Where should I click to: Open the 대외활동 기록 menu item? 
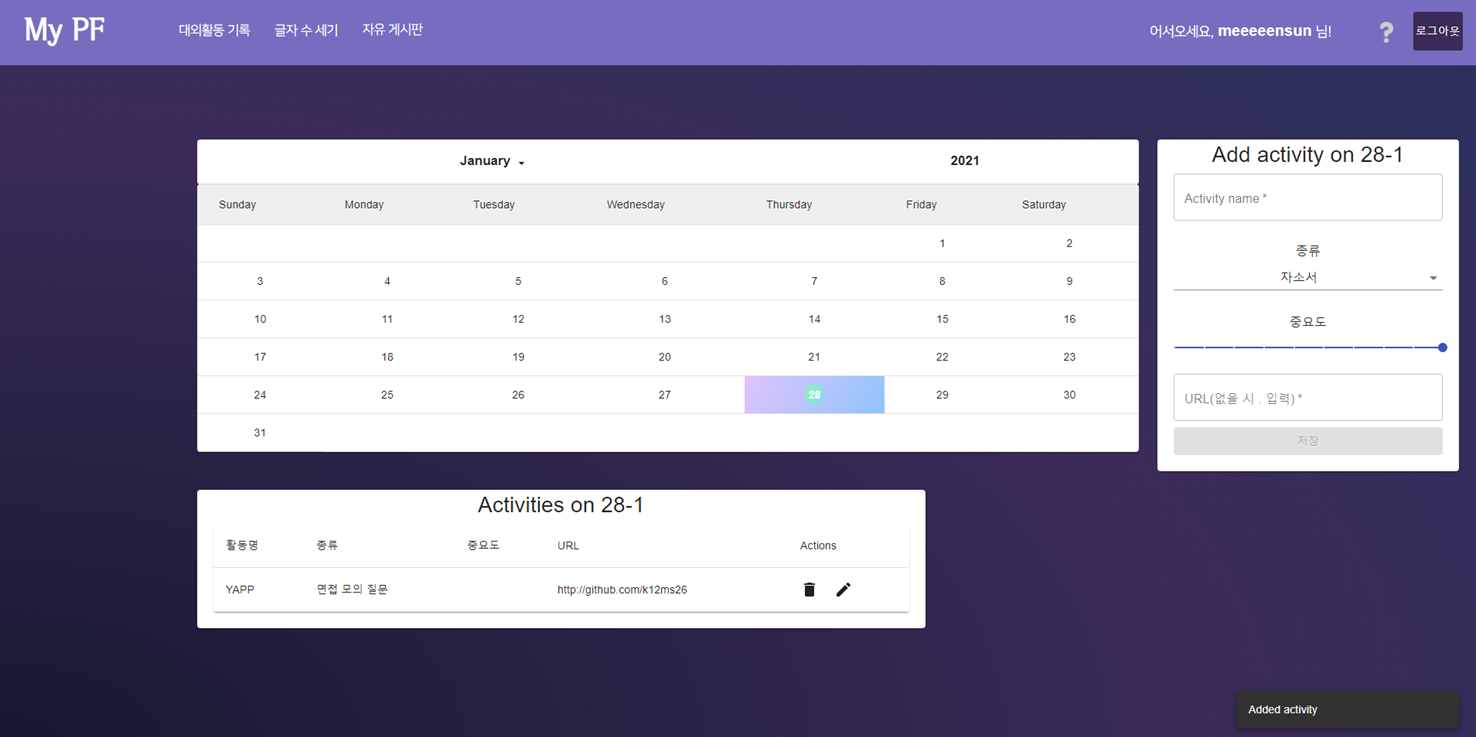click(214, 30)
